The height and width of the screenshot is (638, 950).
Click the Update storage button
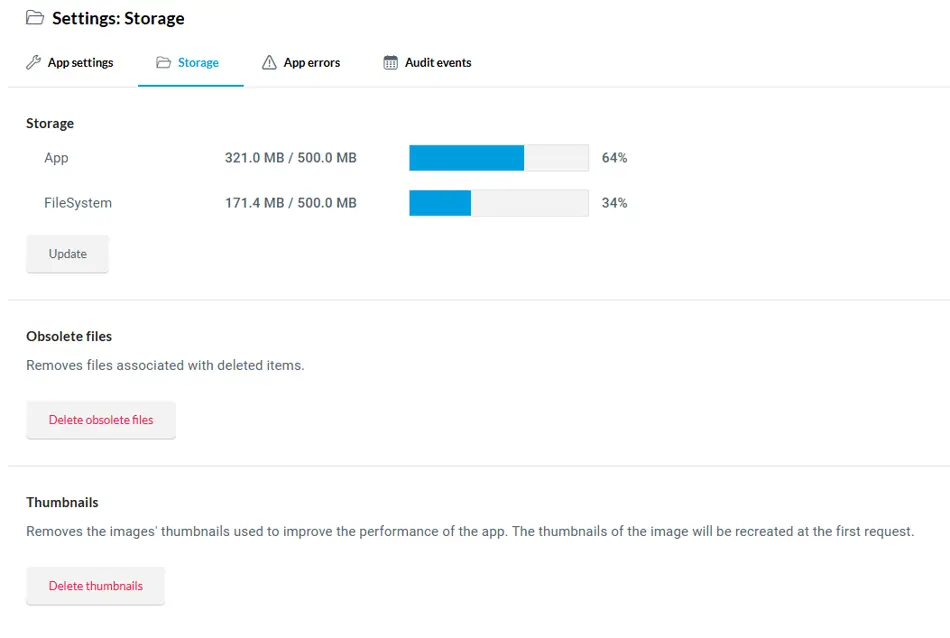67,254
